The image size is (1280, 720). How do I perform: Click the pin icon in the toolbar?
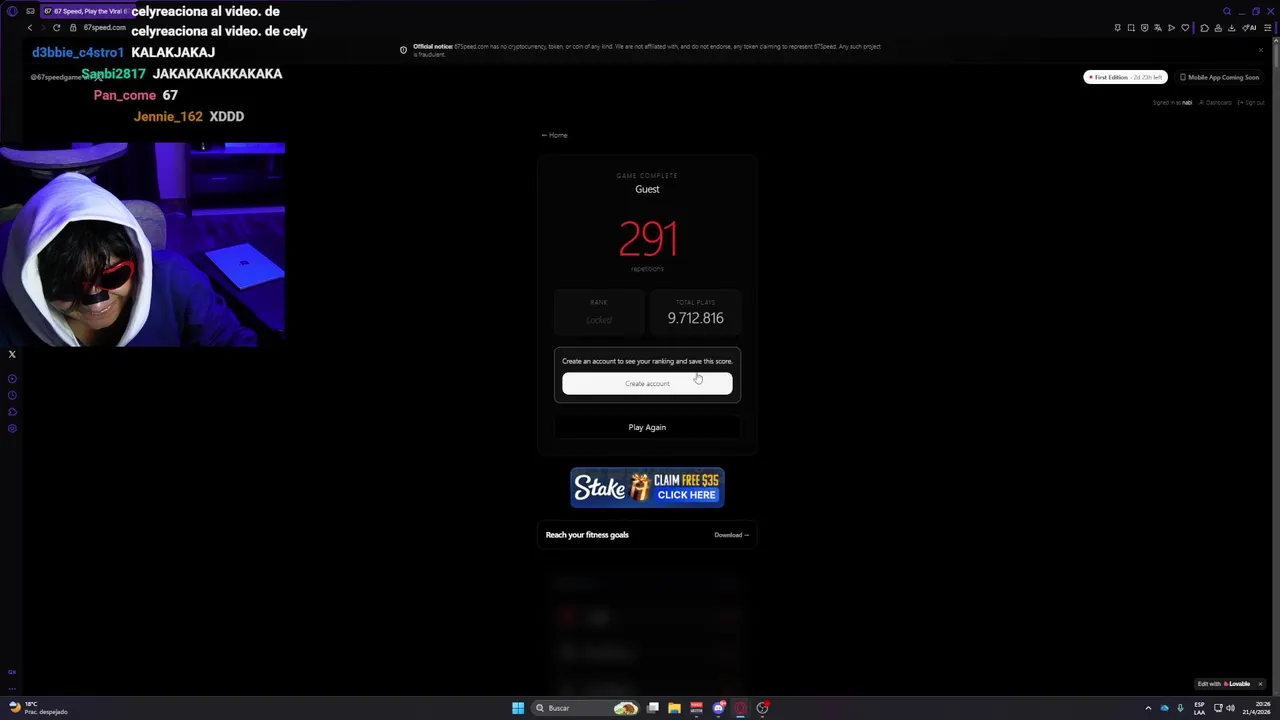[x=1117, y=28]
